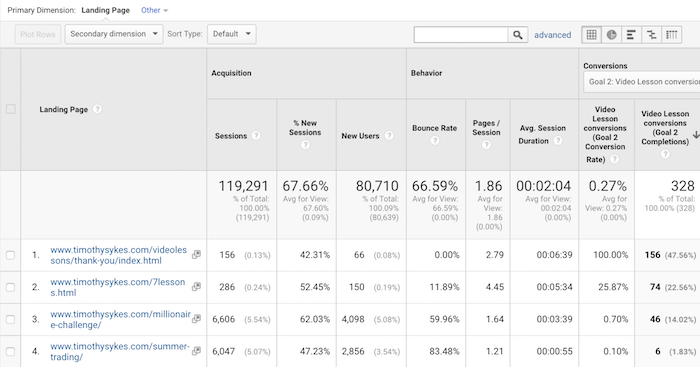Open the millionaire-challenge external link icon
Image resolution: width=700 pixels, height=367 pixels.
tap(196, 318)
